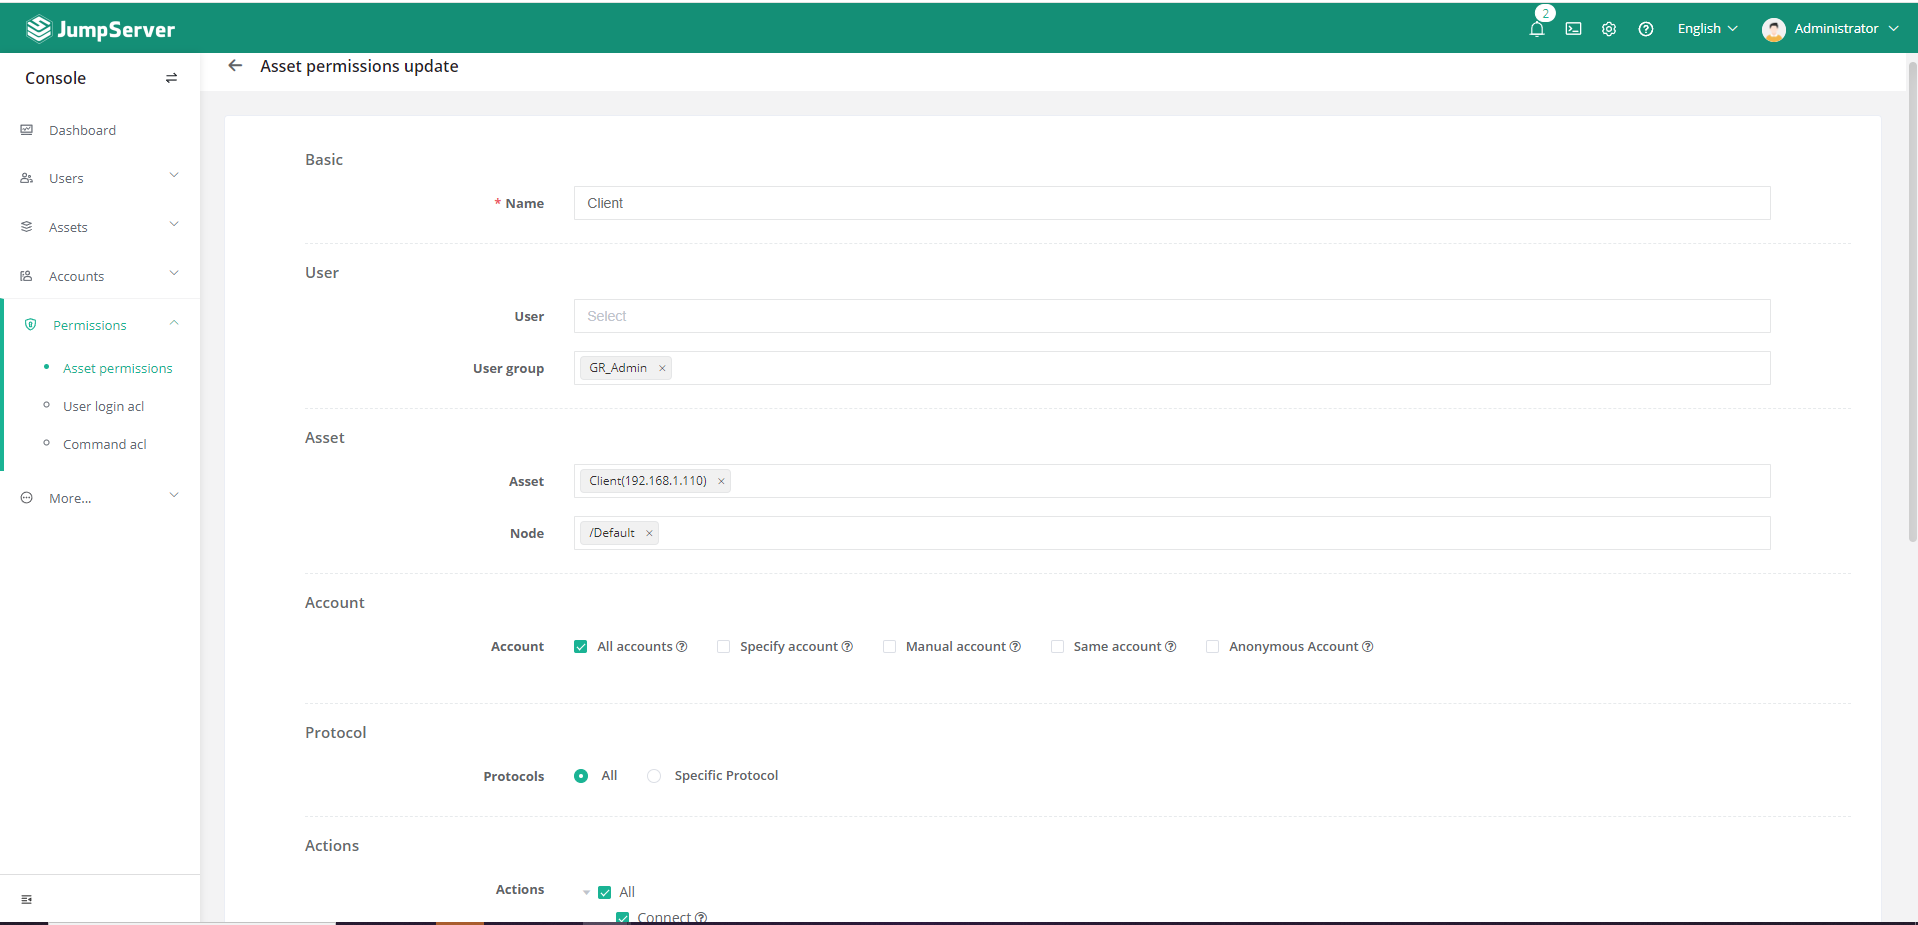
Task: Click the help question mark icon
Action: (1645, 29)
